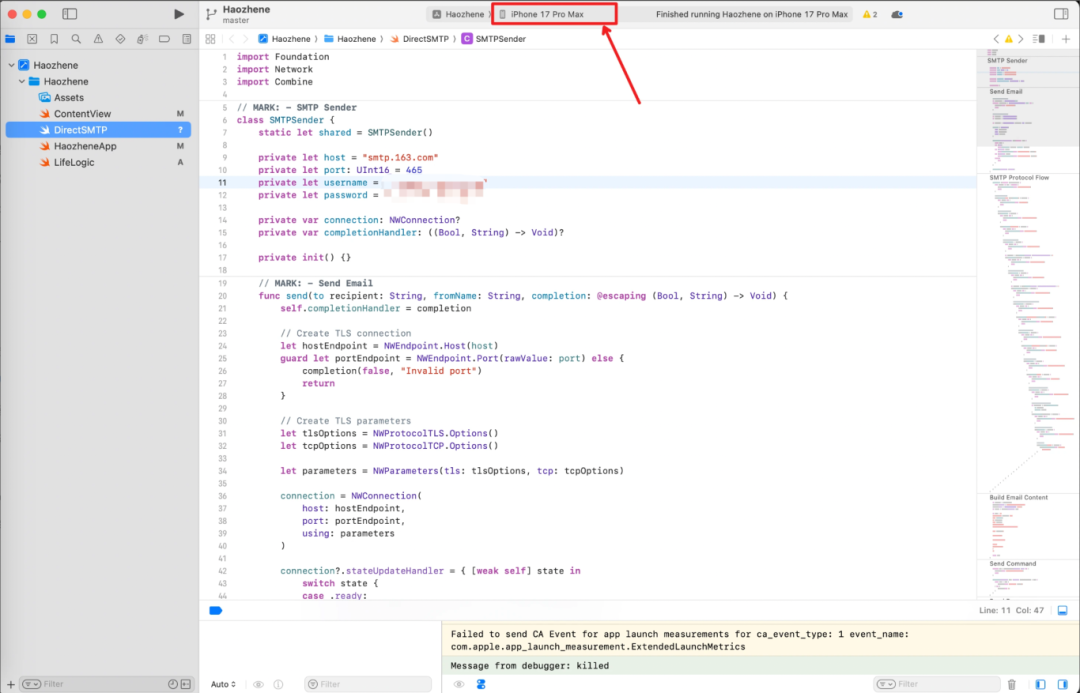Image resolution: width=1080 pixels, height=693 pixels.
Task: Choose the iPhone 17 Pro Max destination
Action: [547, 14]
